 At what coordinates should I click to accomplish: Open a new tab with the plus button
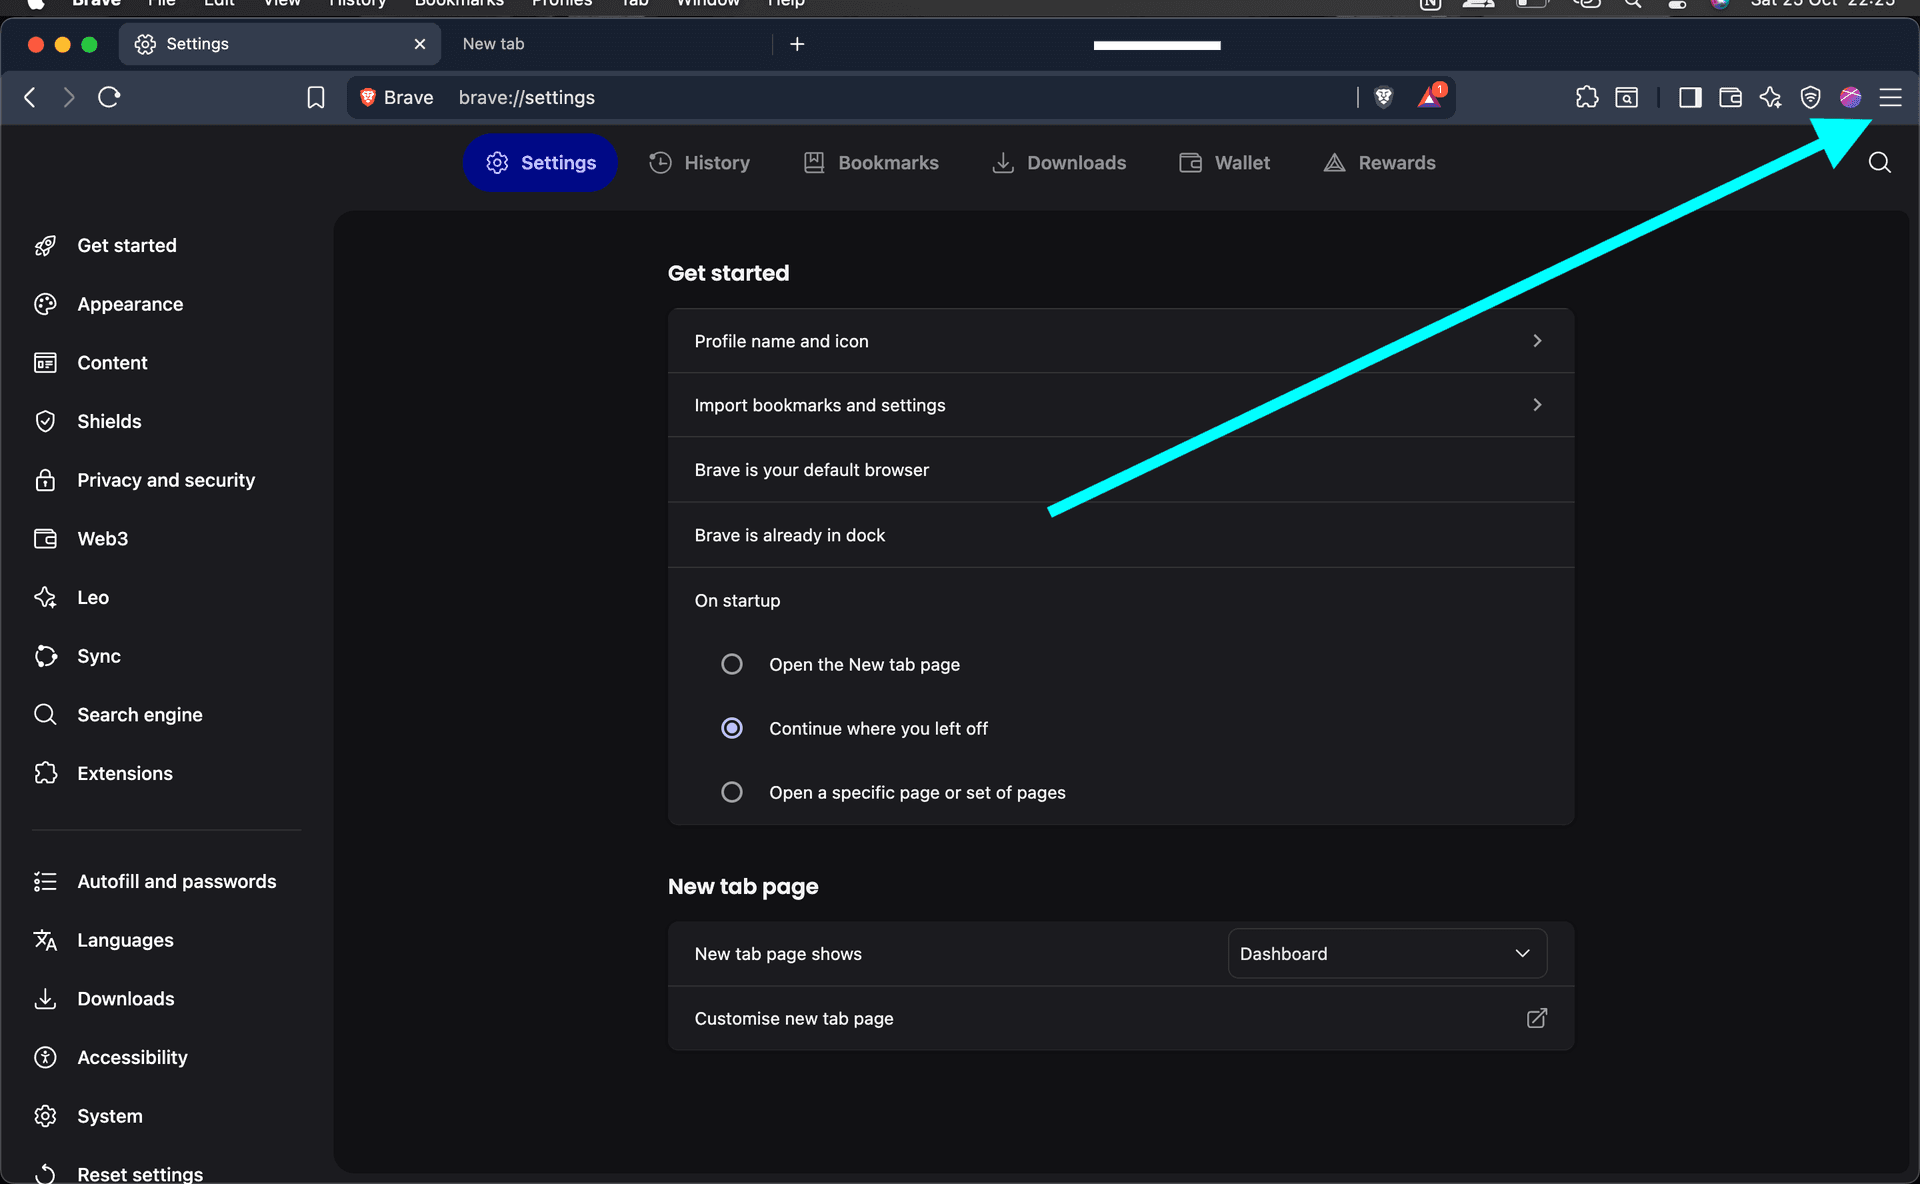coord(797,44)
